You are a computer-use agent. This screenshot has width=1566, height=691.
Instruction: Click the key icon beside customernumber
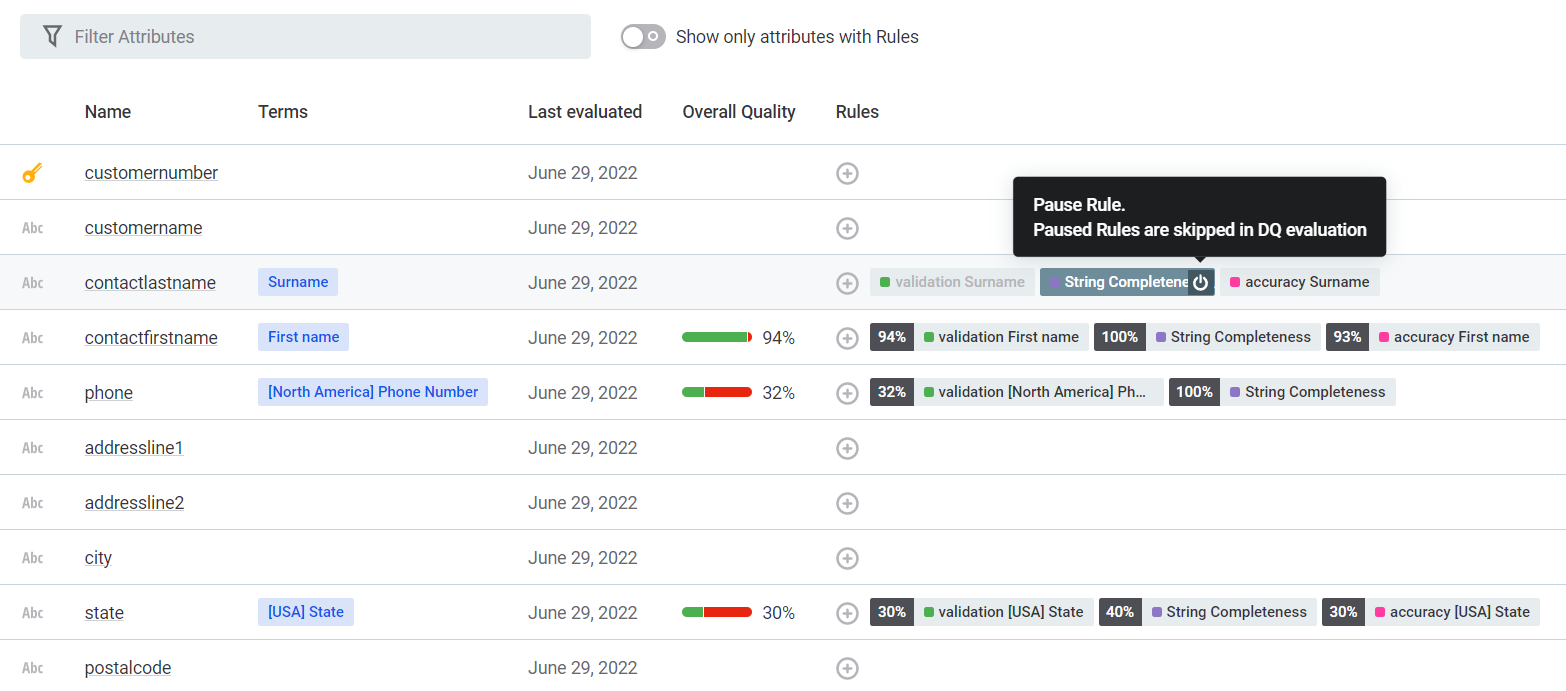pos(32,174)
